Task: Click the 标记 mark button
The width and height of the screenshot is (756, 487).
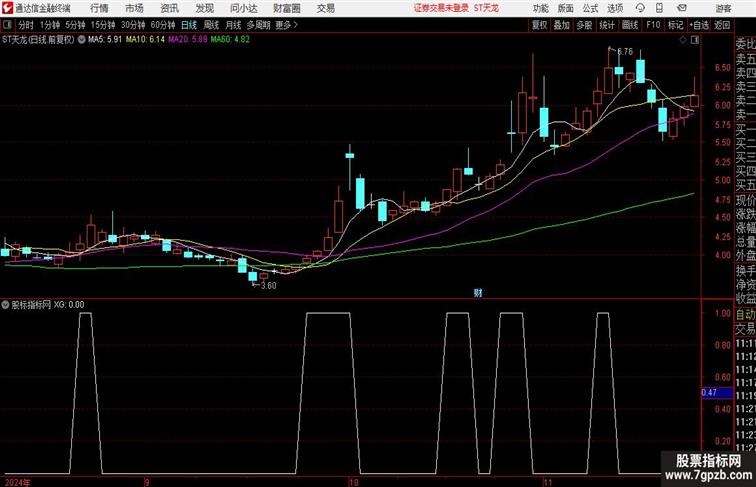Action: [675, 25]
